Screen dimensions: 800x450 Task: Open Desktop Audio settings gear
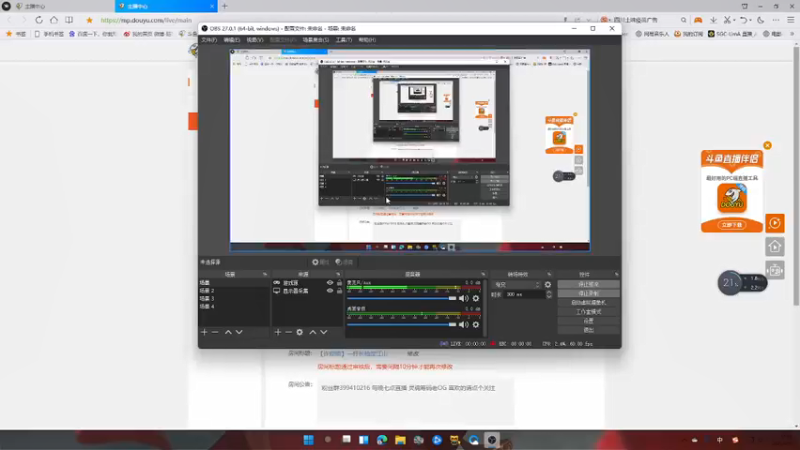click(x=476, y=324)
